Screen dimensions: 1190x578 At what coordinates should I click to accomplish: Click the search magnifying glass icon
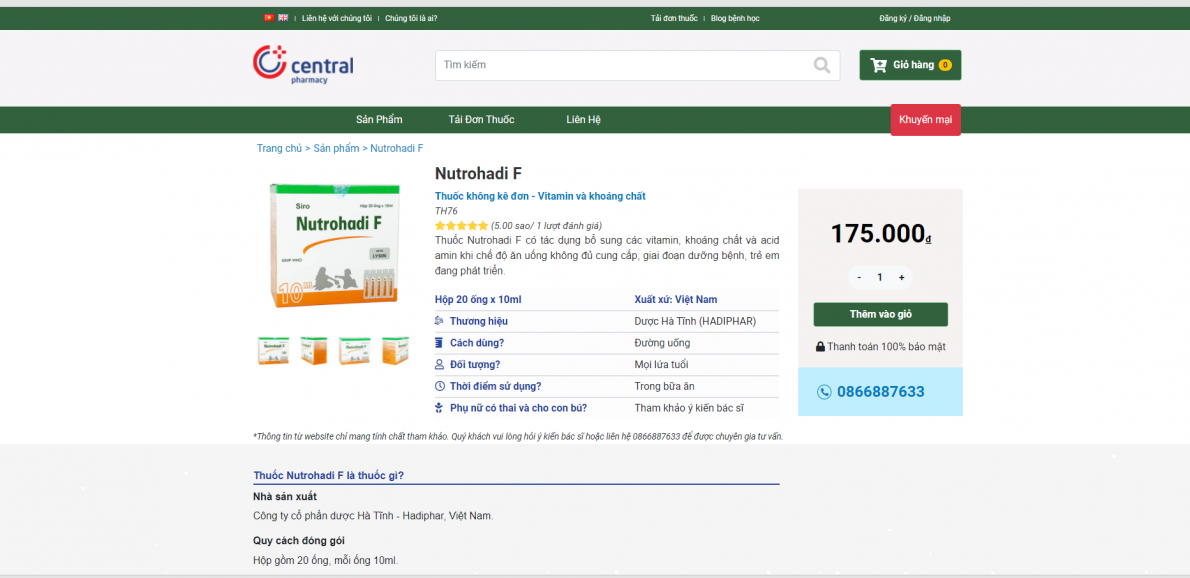coord(822,65)
